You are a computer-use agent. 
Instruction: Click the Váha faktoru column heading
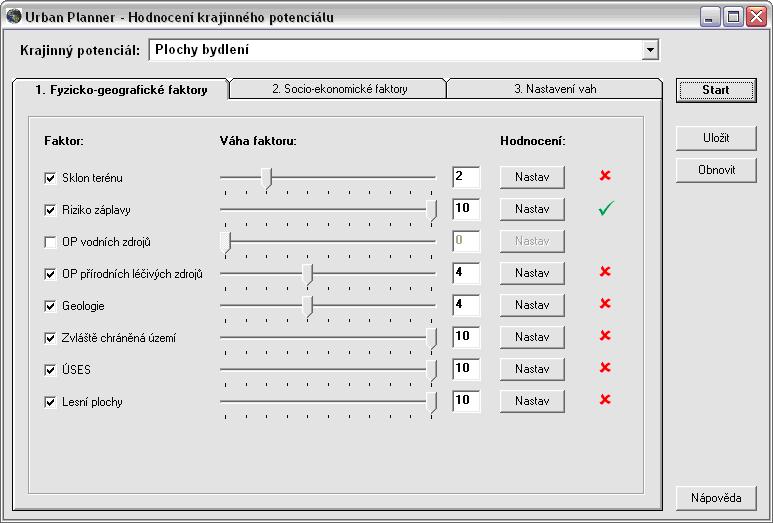(x=258, y=141)
